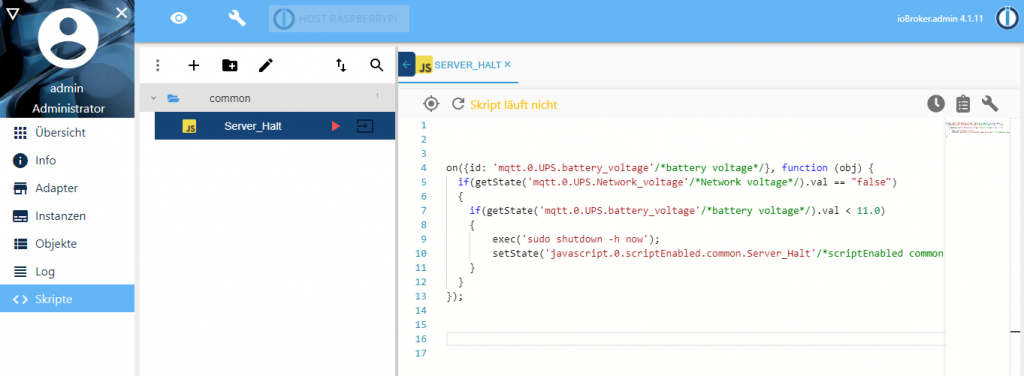The height and width of the screenshot is (376, 1024).
Task: Go to the Adapter section
Action: point(67,188)
